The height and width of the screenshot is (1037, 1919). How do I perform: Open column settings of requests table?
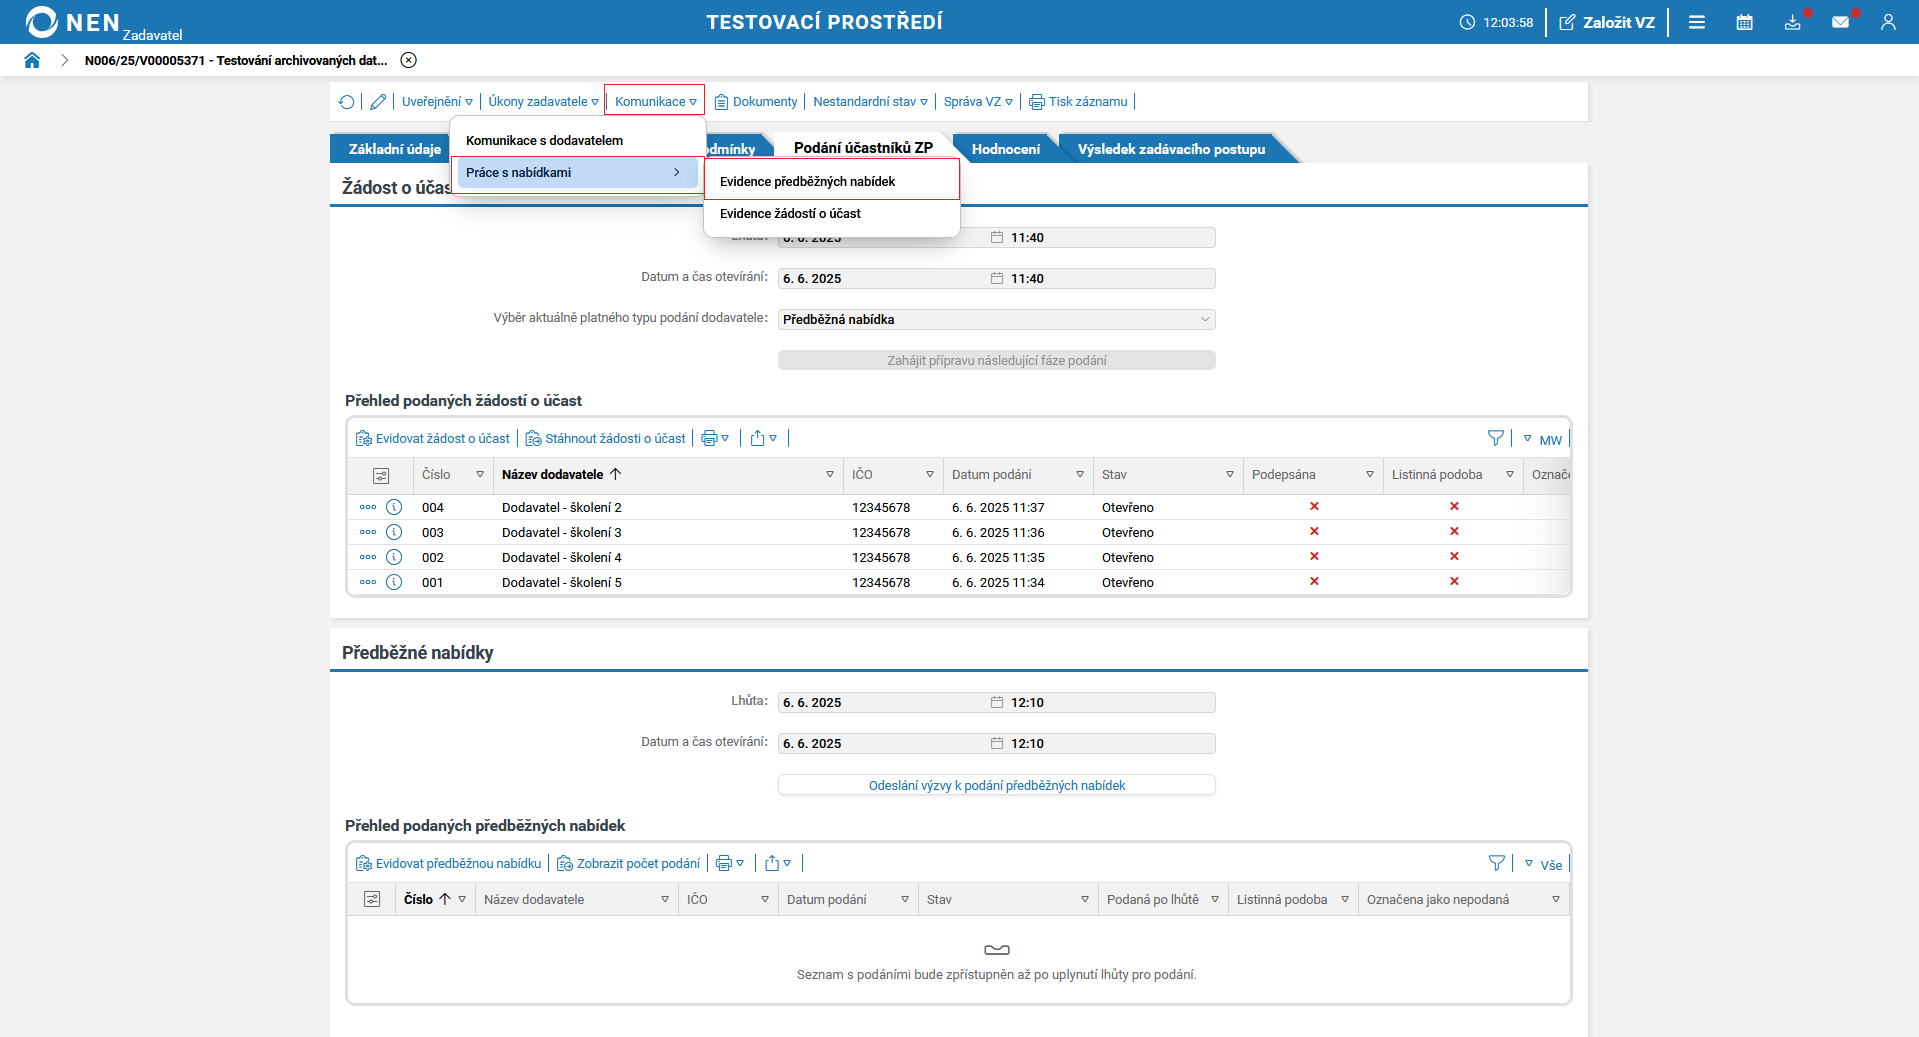tap(381, 476)
